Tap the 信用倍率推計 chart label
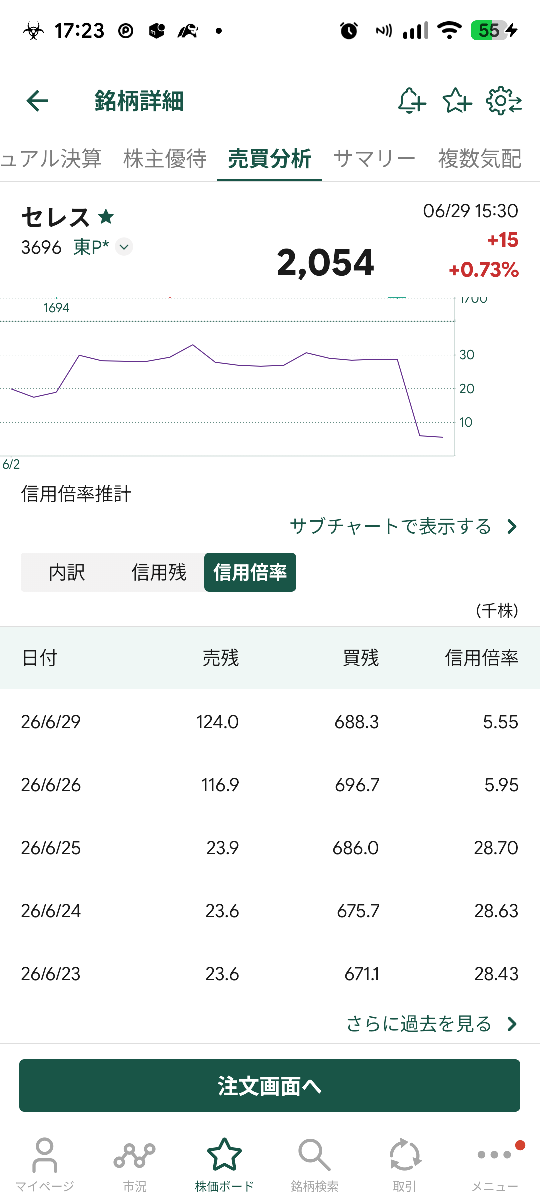540x1200 pixels. [76, 494]
